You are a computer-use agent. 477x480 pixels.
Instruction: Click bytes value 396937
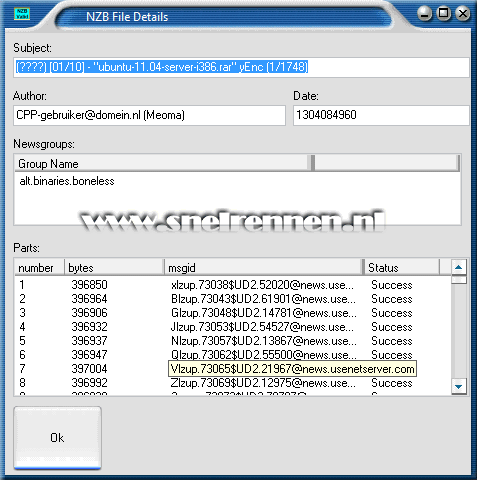pyautogui.click(x=89, y=341)
